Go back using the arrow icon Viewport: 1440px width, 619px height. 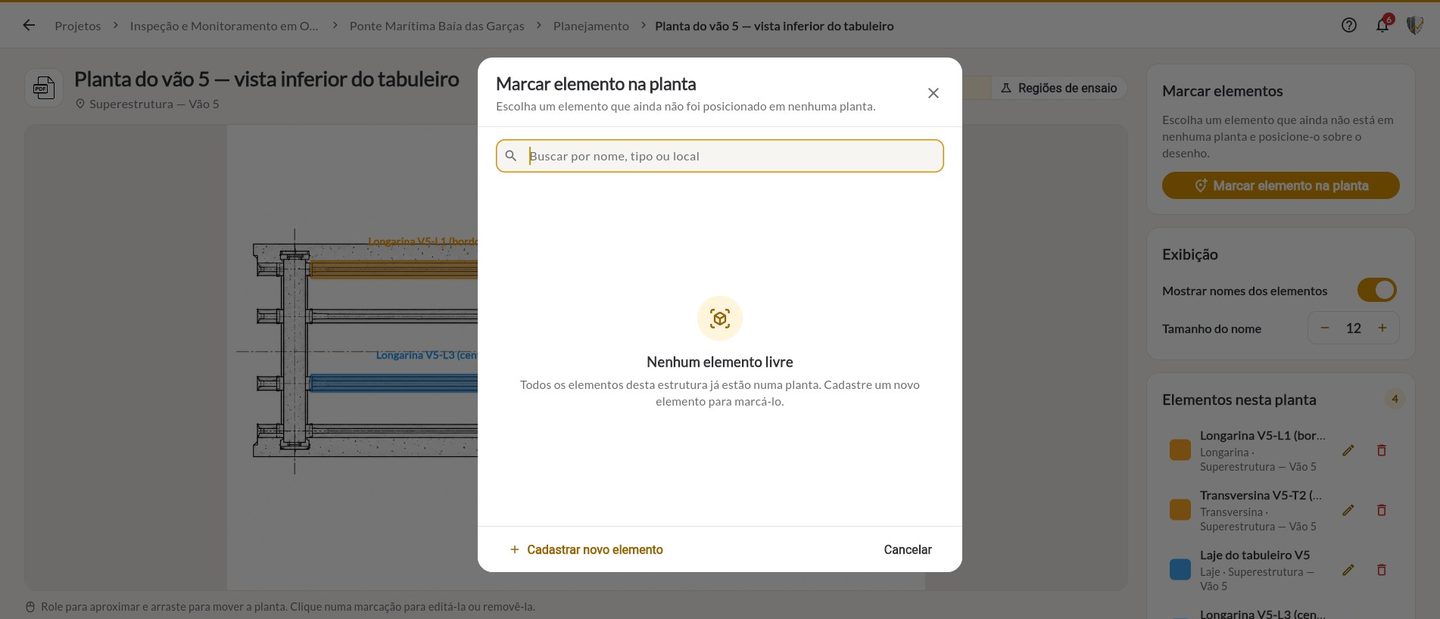(x=29, y=25)
